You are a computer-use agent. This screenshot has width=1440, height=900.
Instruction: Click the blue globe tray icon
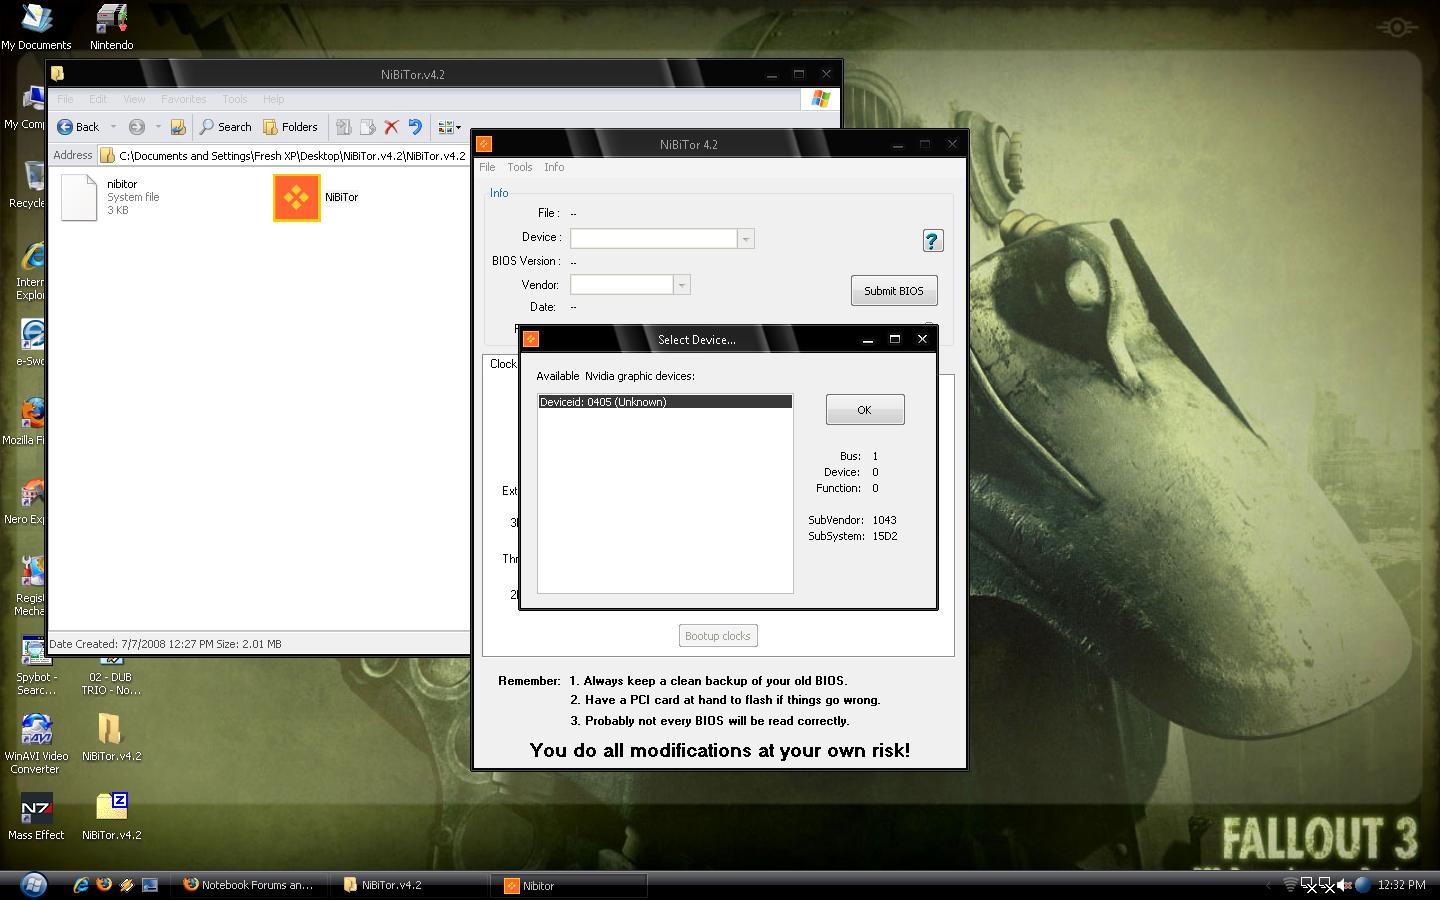1362,885
